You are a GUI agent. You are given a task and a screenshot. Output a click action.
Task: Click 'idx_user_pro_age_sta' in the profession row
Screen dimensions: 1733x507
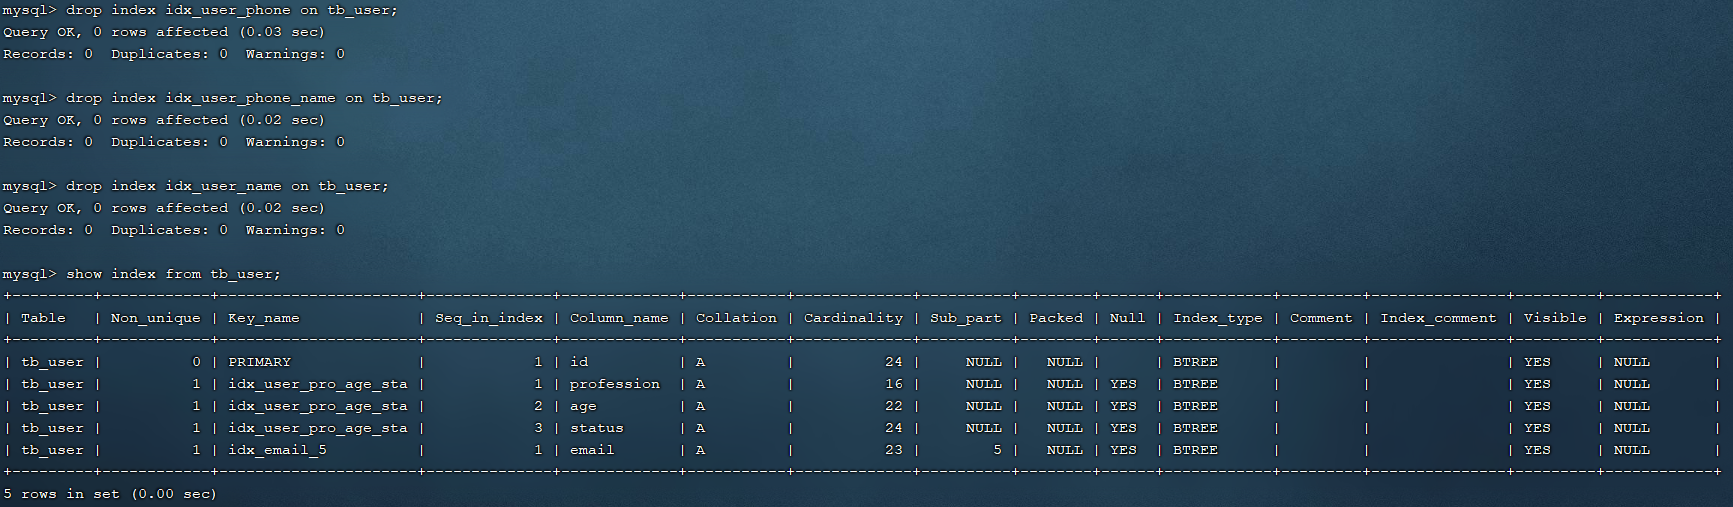(318, 384)
